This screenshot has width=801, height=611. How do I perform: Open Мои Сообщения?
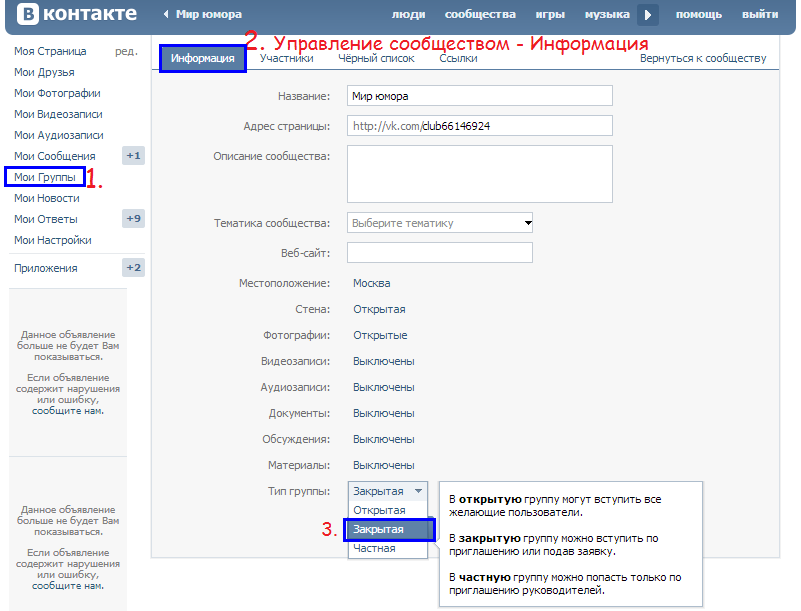[x=55, y=156]
